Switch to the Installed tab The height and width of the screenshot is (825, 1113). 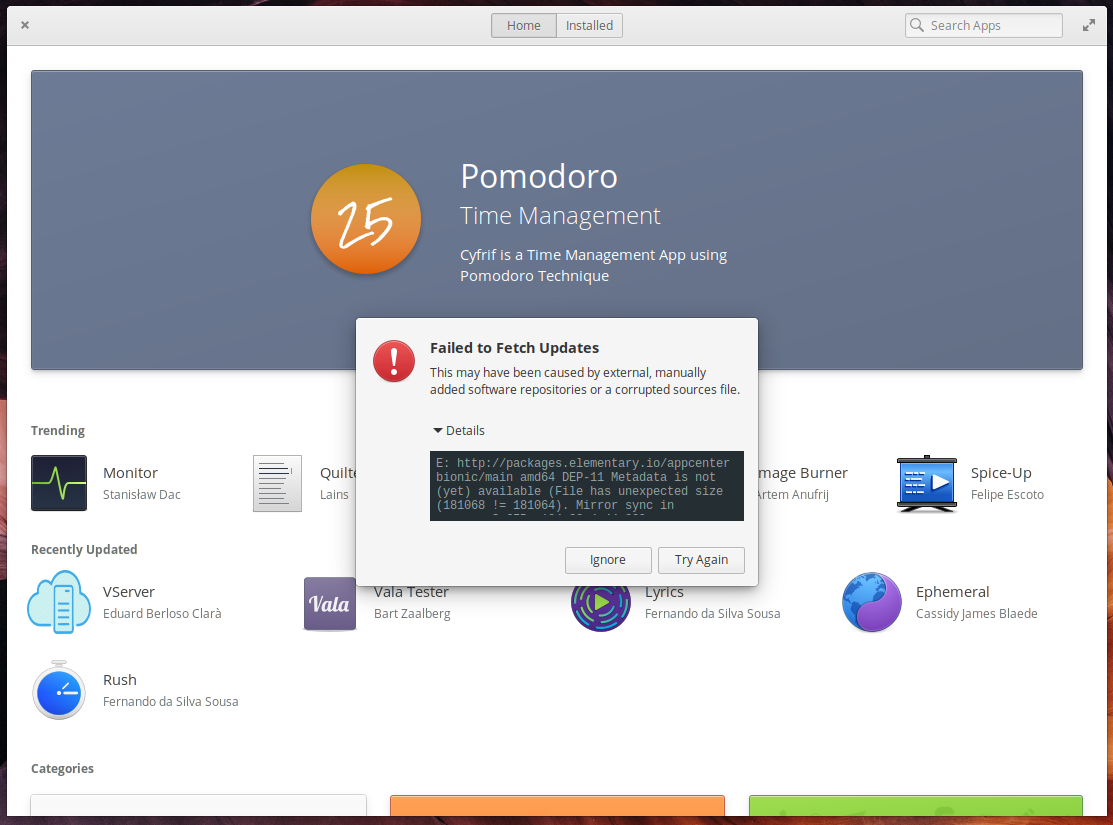588,25
